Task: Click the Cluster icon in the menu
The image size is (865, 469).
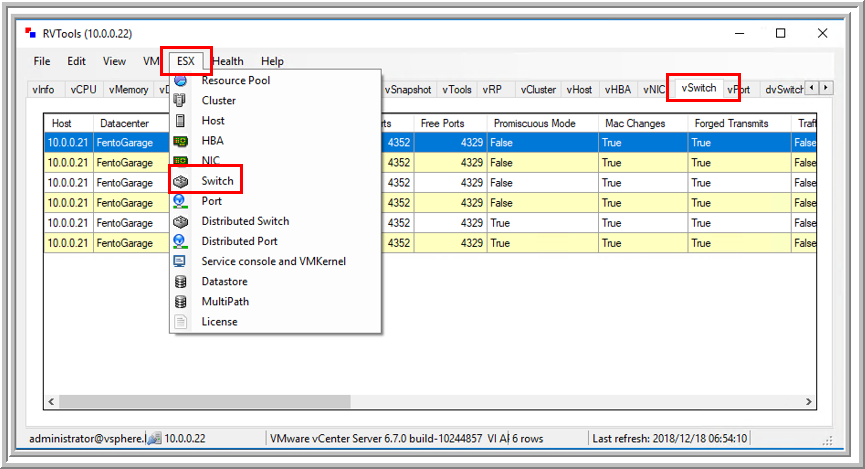Action: point(181,100)
